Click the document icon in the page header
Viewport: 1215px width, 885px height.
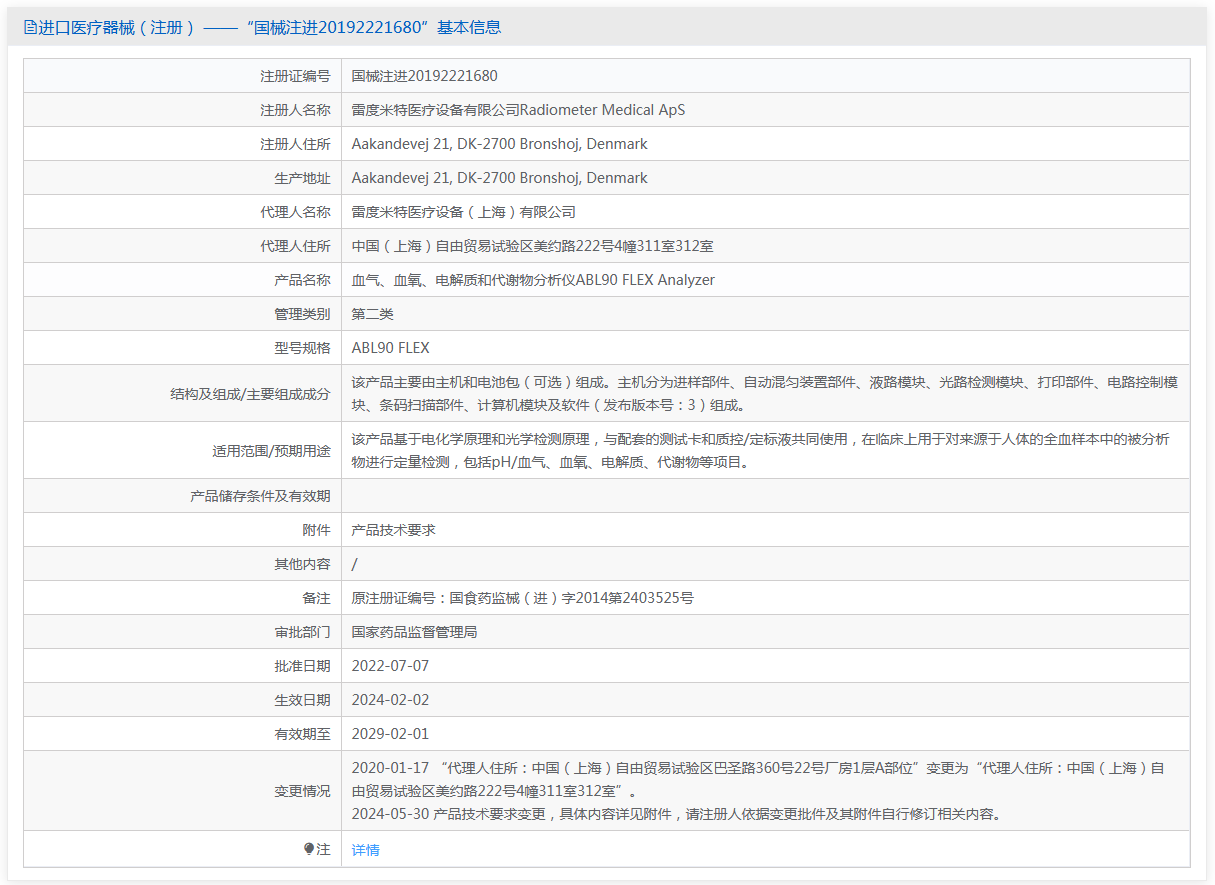tap(29, 28)
